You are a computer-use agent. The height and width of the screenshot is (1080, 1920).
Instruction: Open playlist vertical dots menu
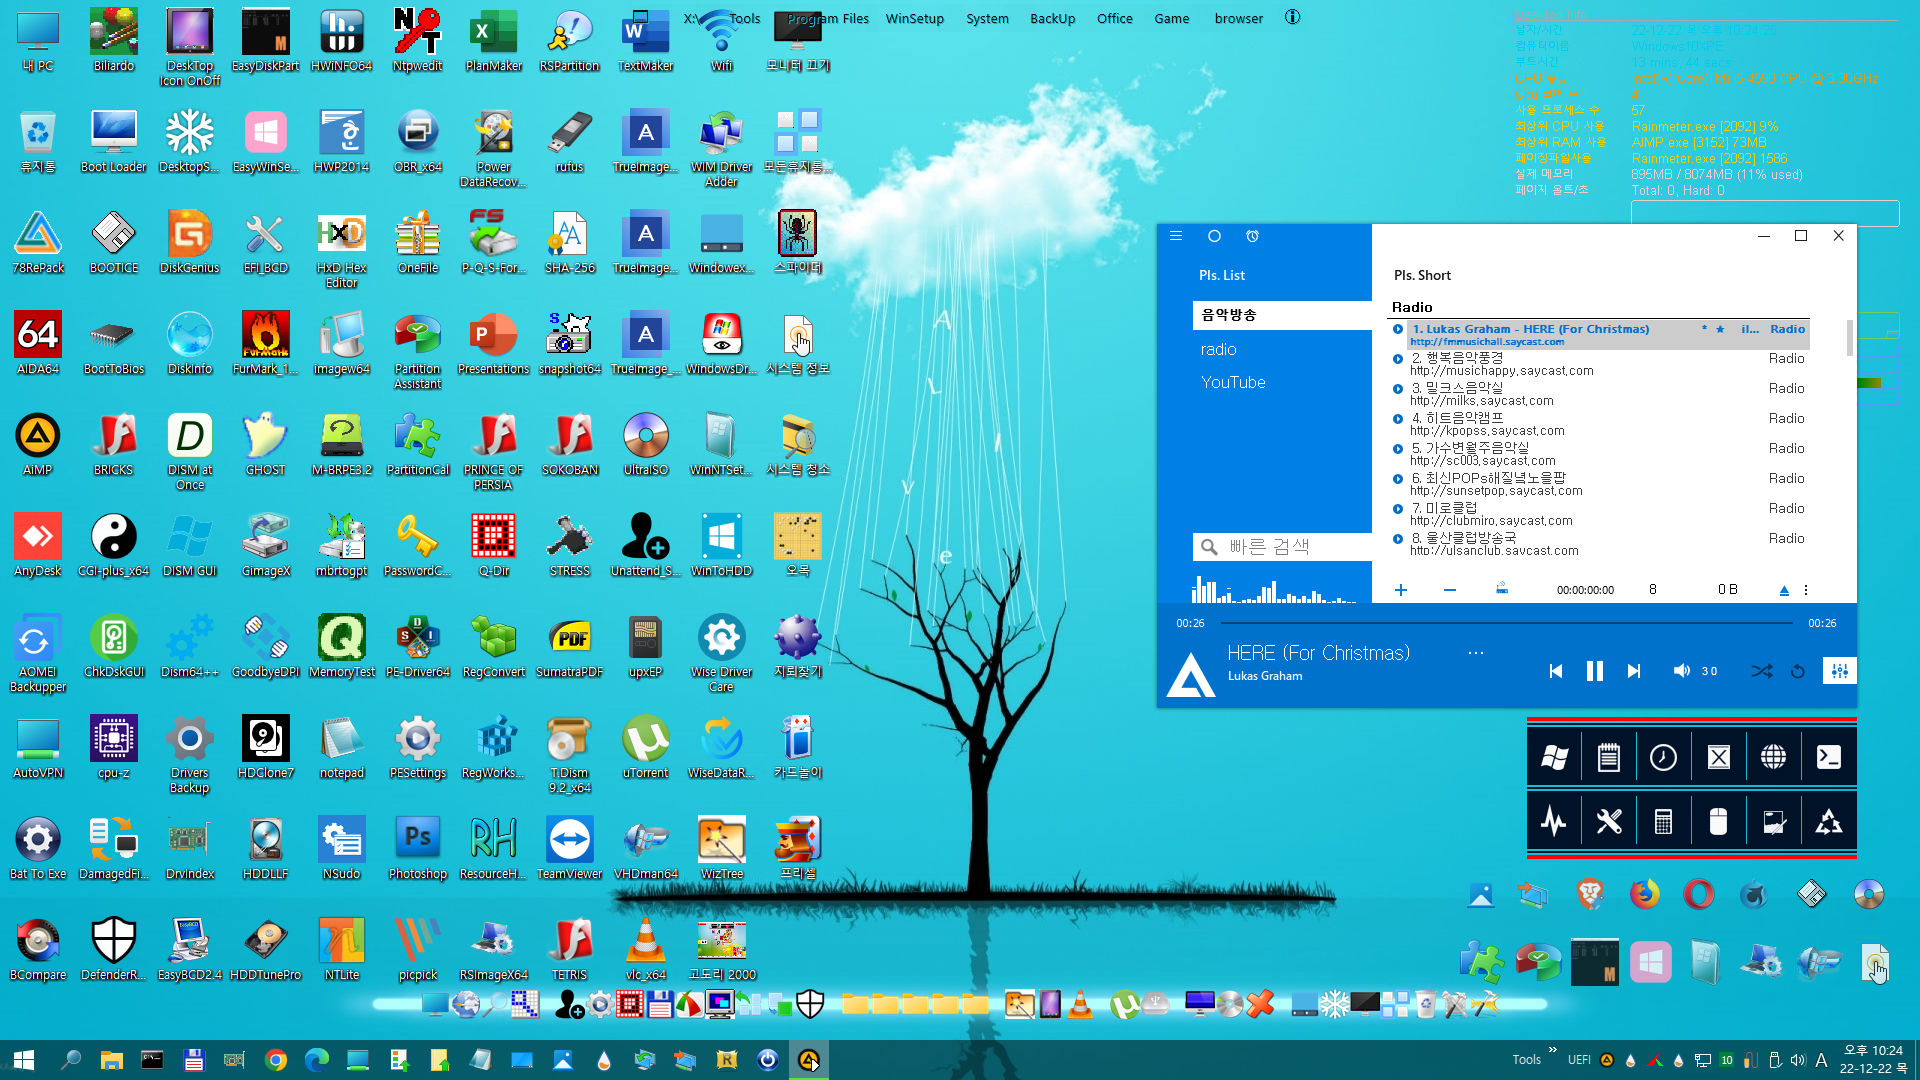tap(1806, 590)
